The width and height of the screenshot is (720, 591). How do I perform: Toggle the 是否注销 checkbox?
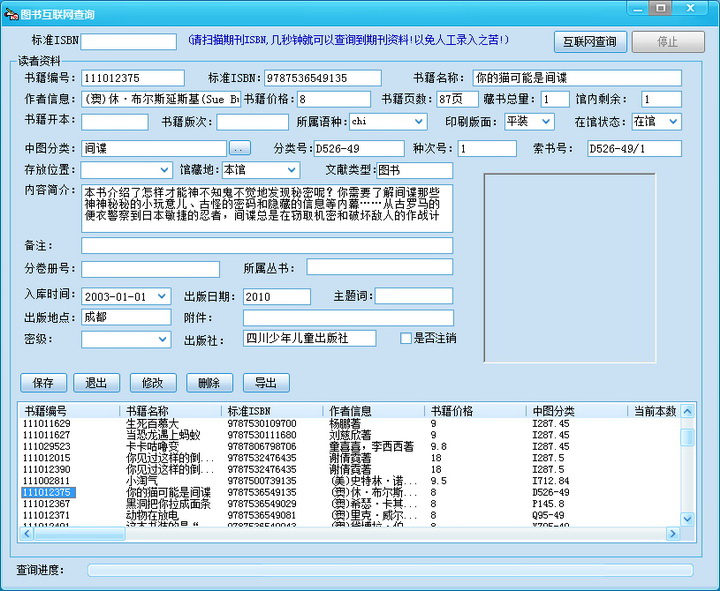[x=405, y=338]
